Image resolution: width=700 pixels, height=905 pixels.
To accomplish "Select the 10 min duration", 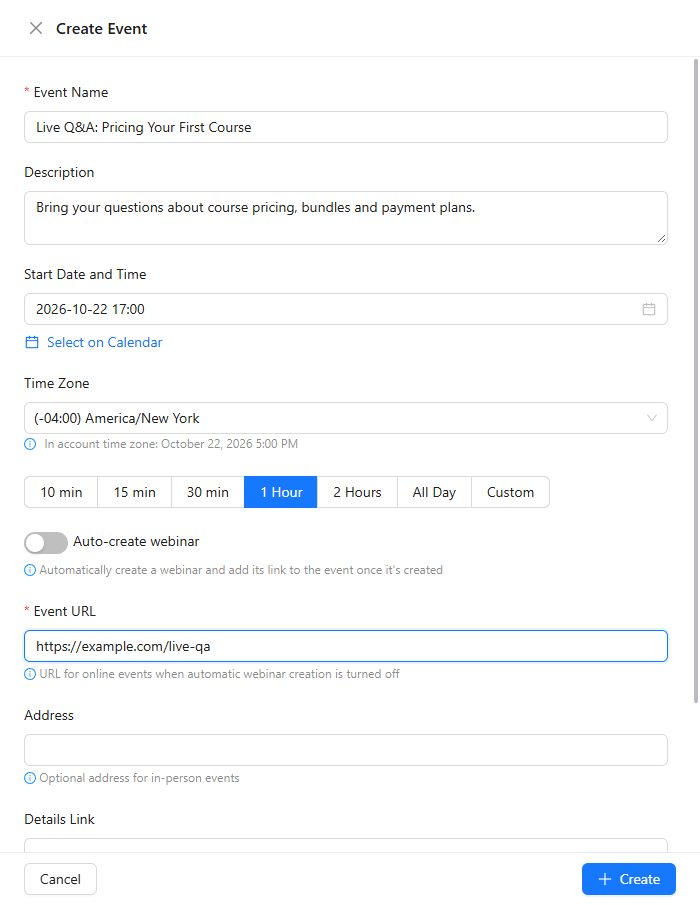I will pyautogui.click(x=61, y=492).
